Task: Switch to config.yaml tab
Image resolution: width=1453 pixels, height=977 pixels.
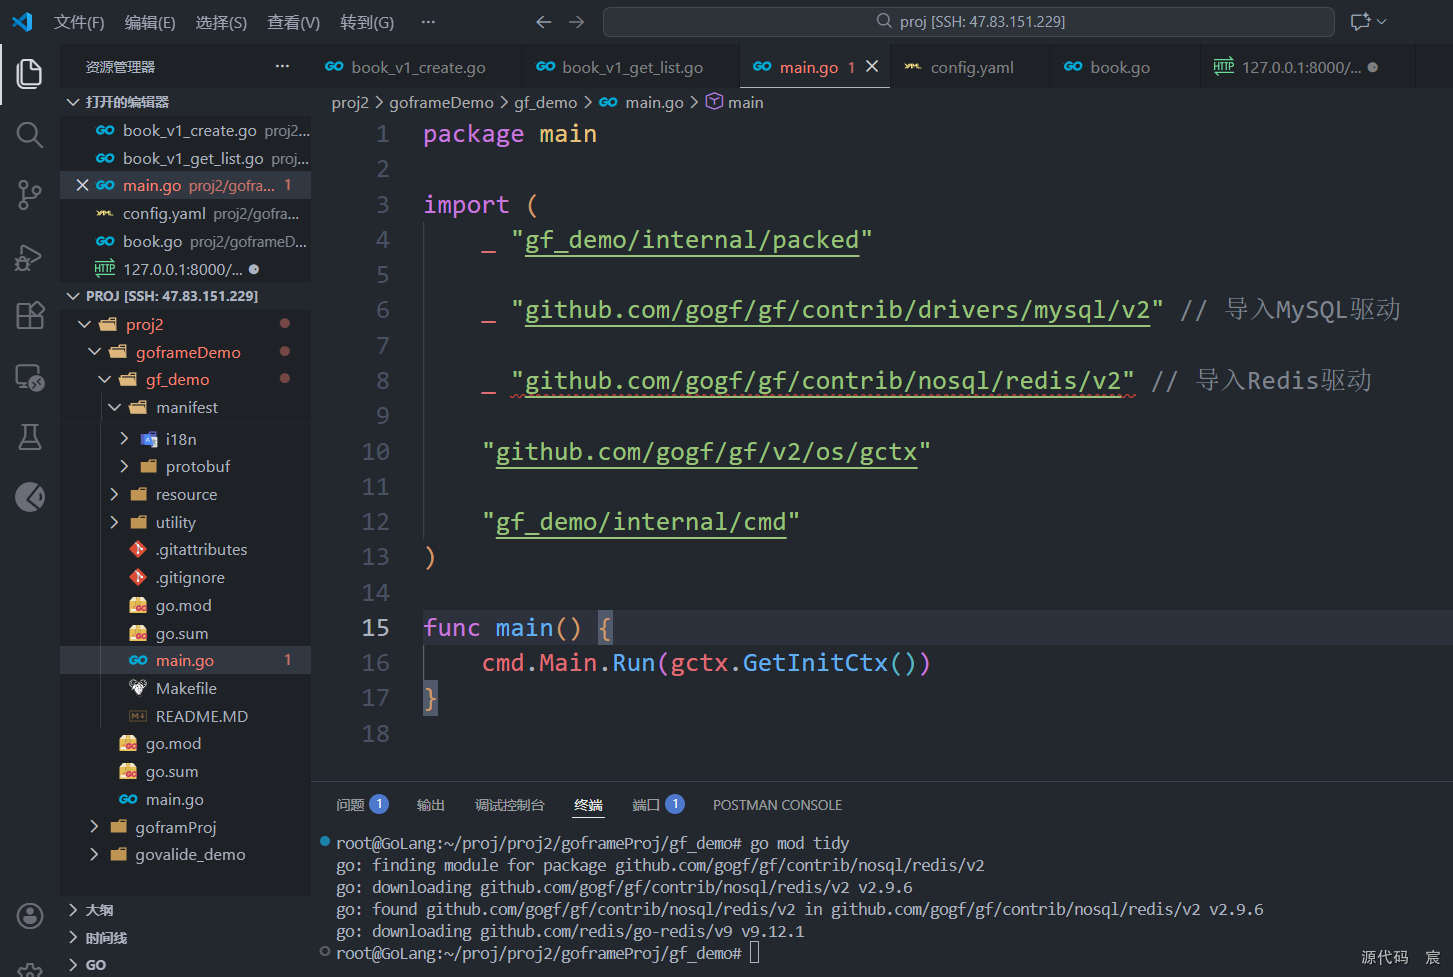Action: point(970,67)
